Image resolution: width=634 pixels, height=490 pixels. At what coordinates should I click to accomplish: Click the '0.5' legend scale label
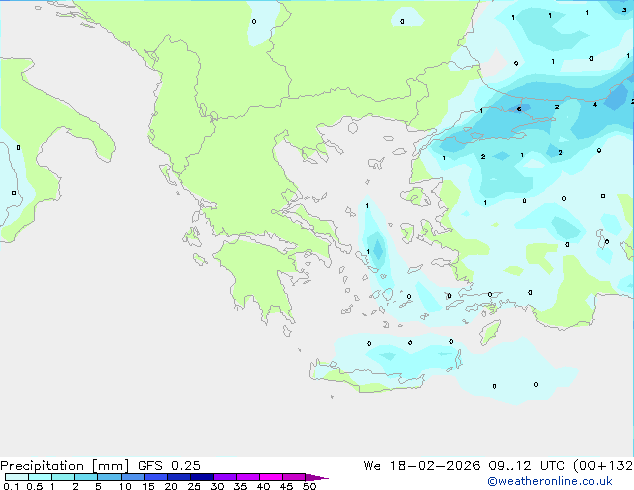[34, 486]
